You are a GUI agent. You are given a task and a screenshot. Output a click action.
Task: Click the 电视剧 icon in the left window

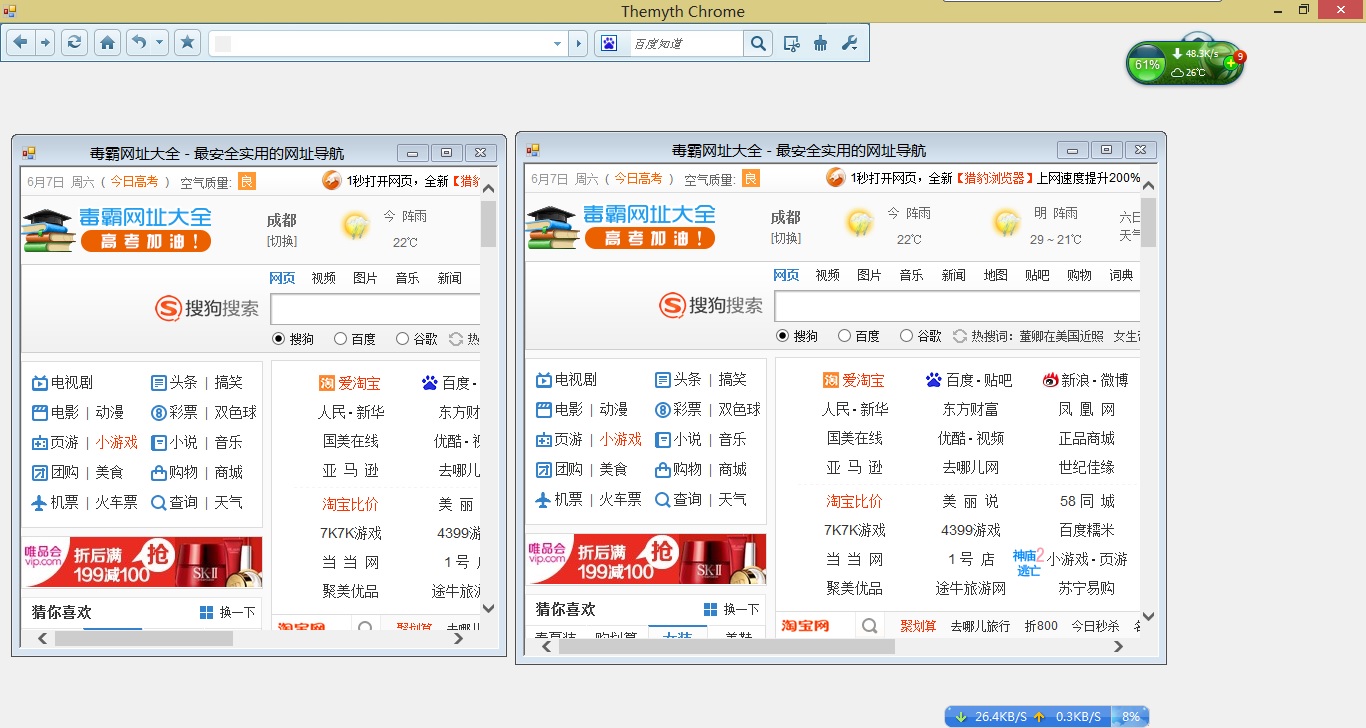tap(39, 383)
